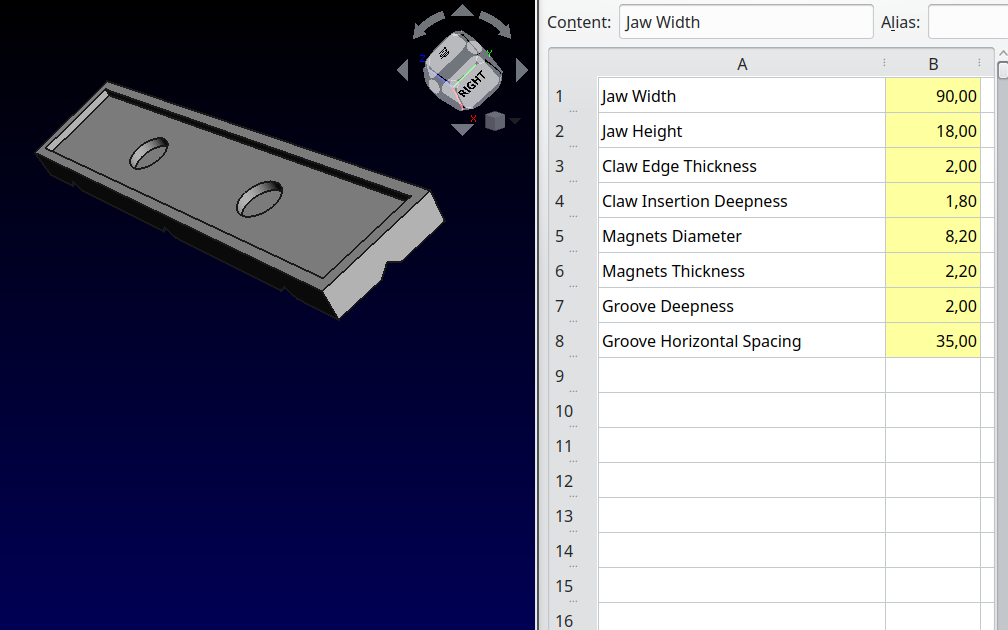This screenshot has height=630, width=1008.
Task: Click the left magnet hole on the 3D jaw model
Action: 149,153
